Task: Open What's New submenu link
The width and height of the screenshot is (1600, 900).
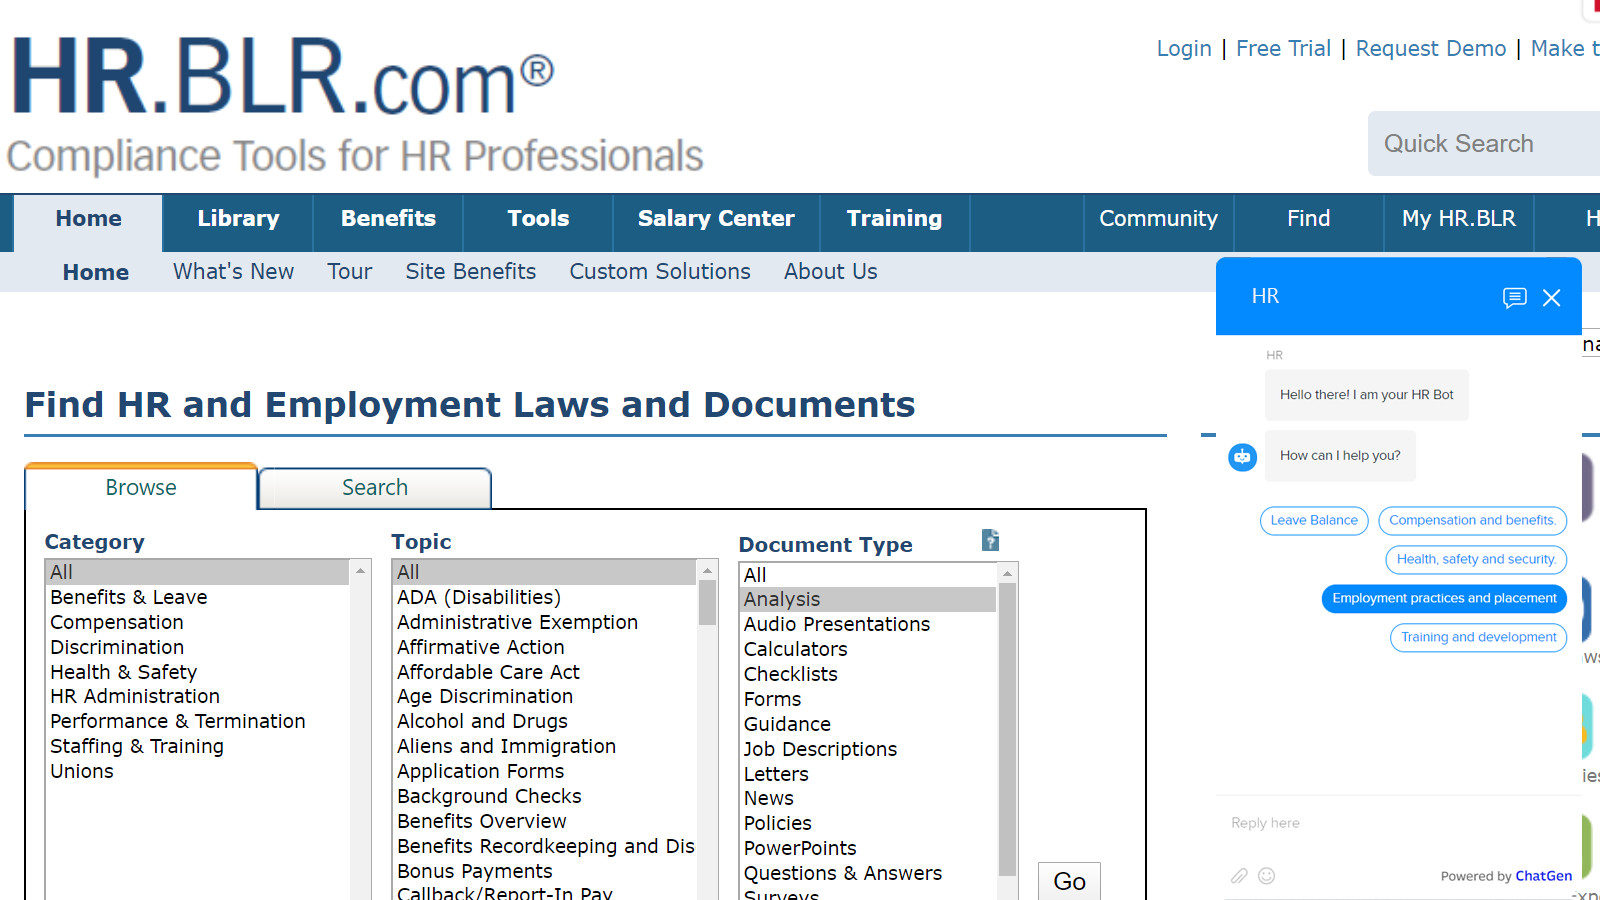Action: 233,272
